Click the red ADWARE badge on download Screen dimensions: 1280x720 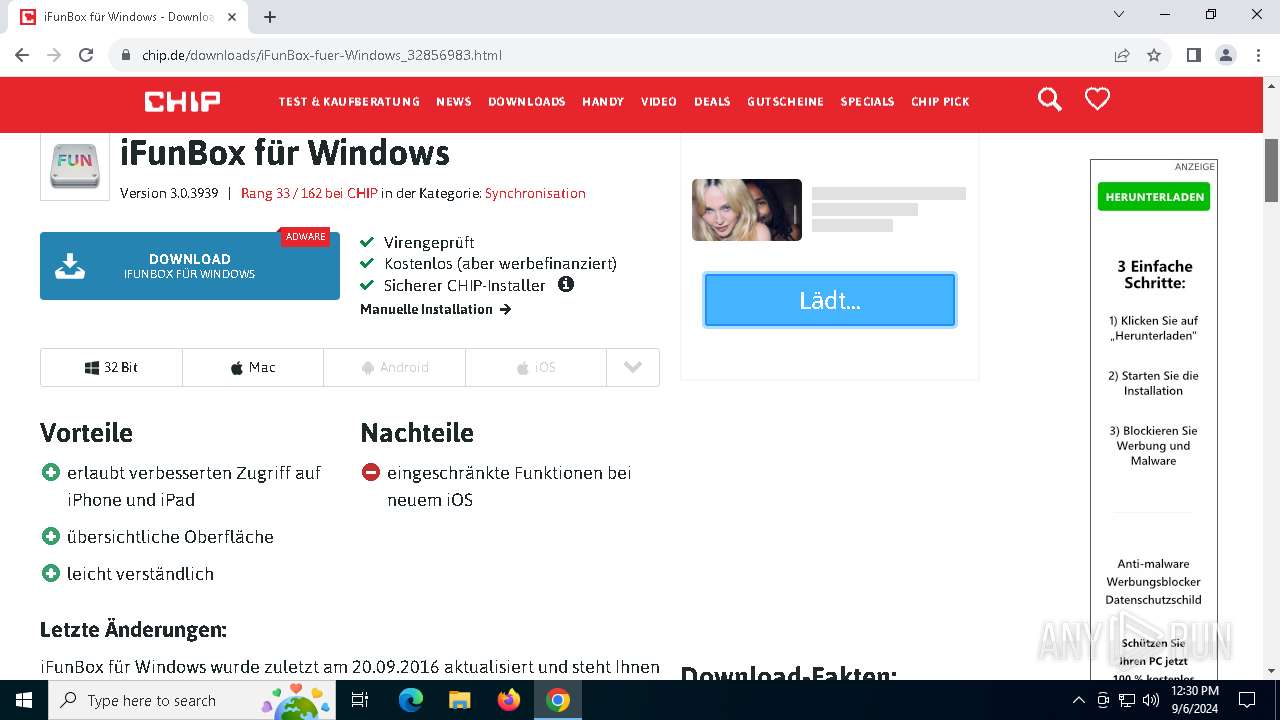305,237
